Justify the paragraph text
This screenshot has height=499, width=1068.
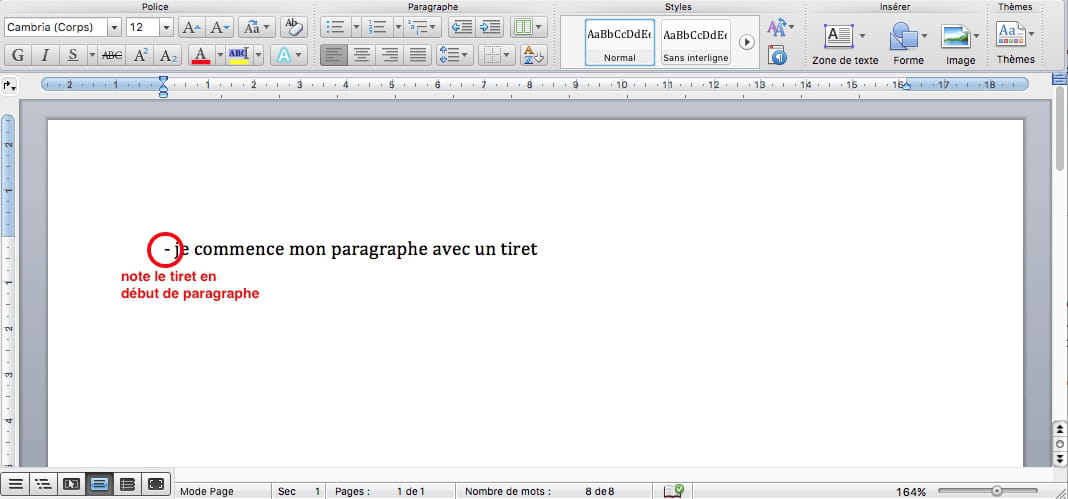click(418, 55)
